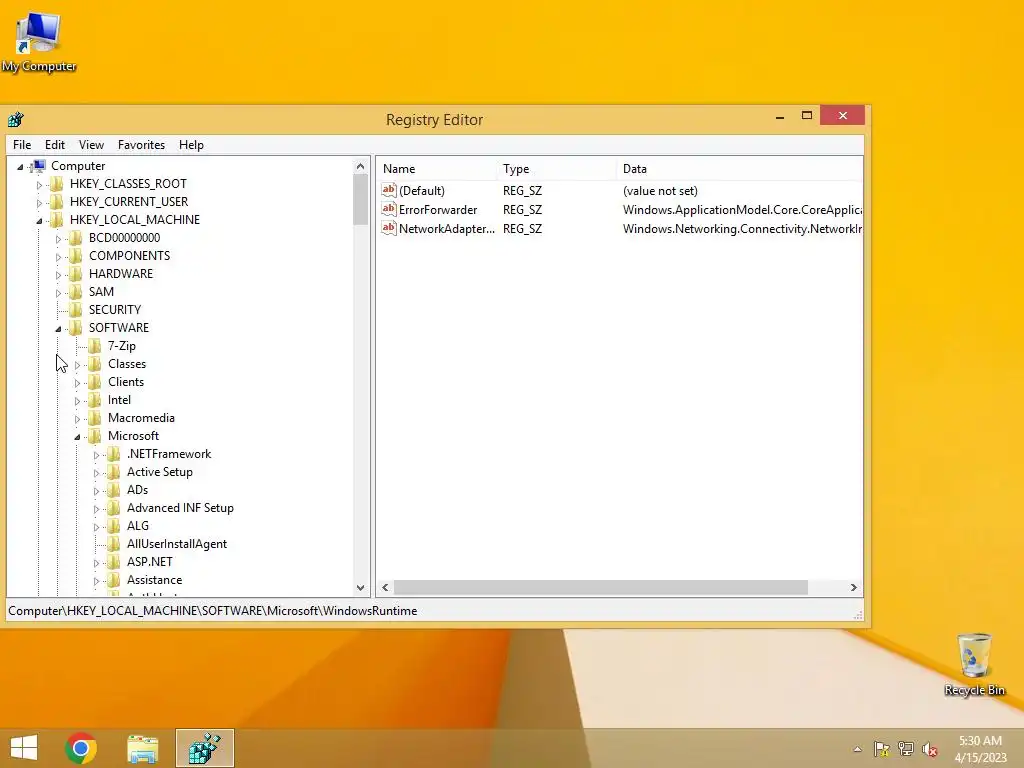Open the Favorites menu

click(x=141, y=145)
